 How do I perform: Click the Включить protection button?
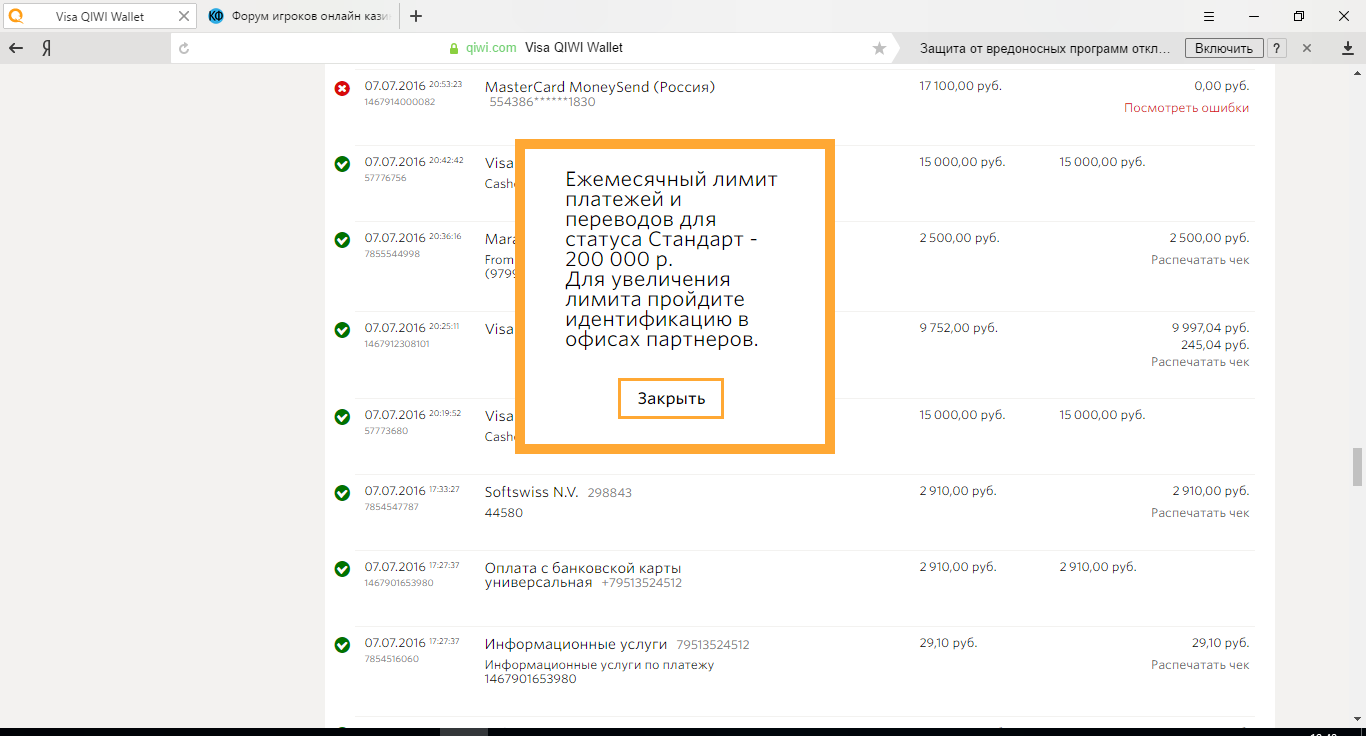click(x=1223, y=48)
